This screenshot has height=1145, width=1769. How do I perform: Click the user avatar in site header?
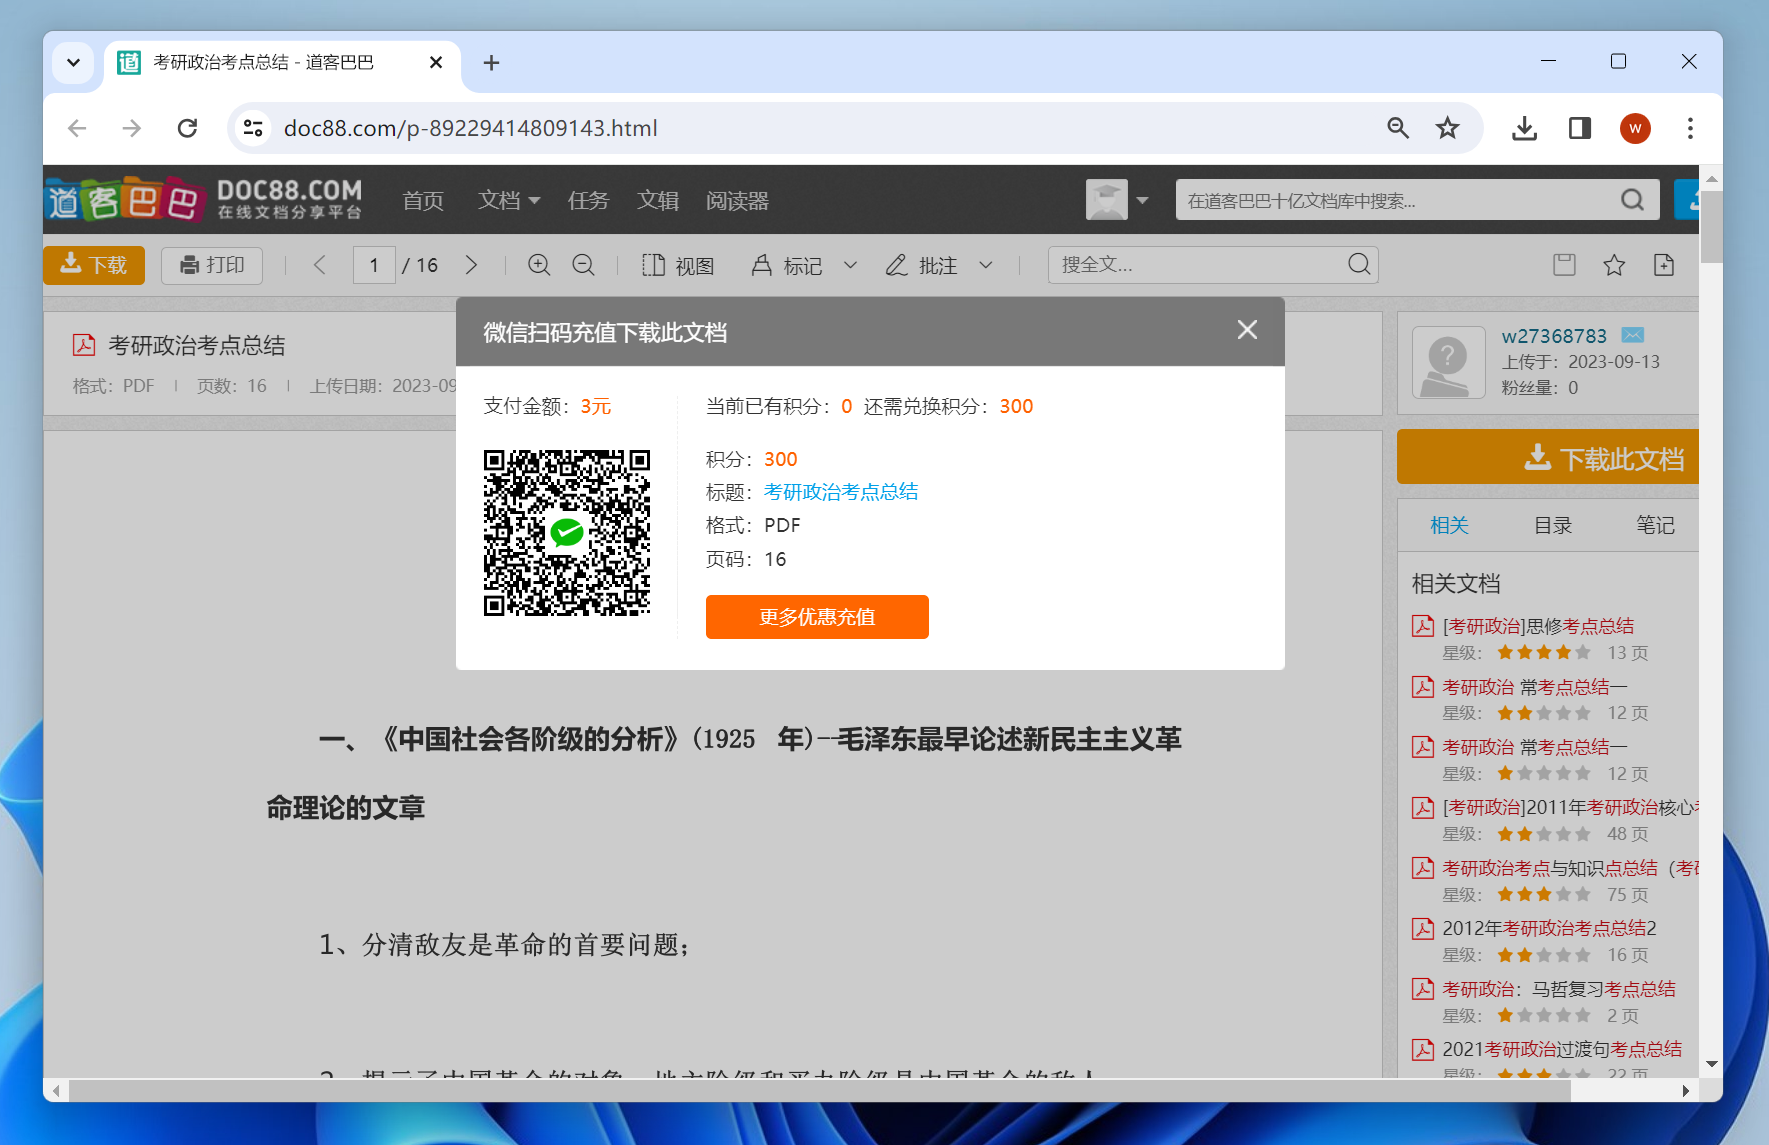[1107, 200]
